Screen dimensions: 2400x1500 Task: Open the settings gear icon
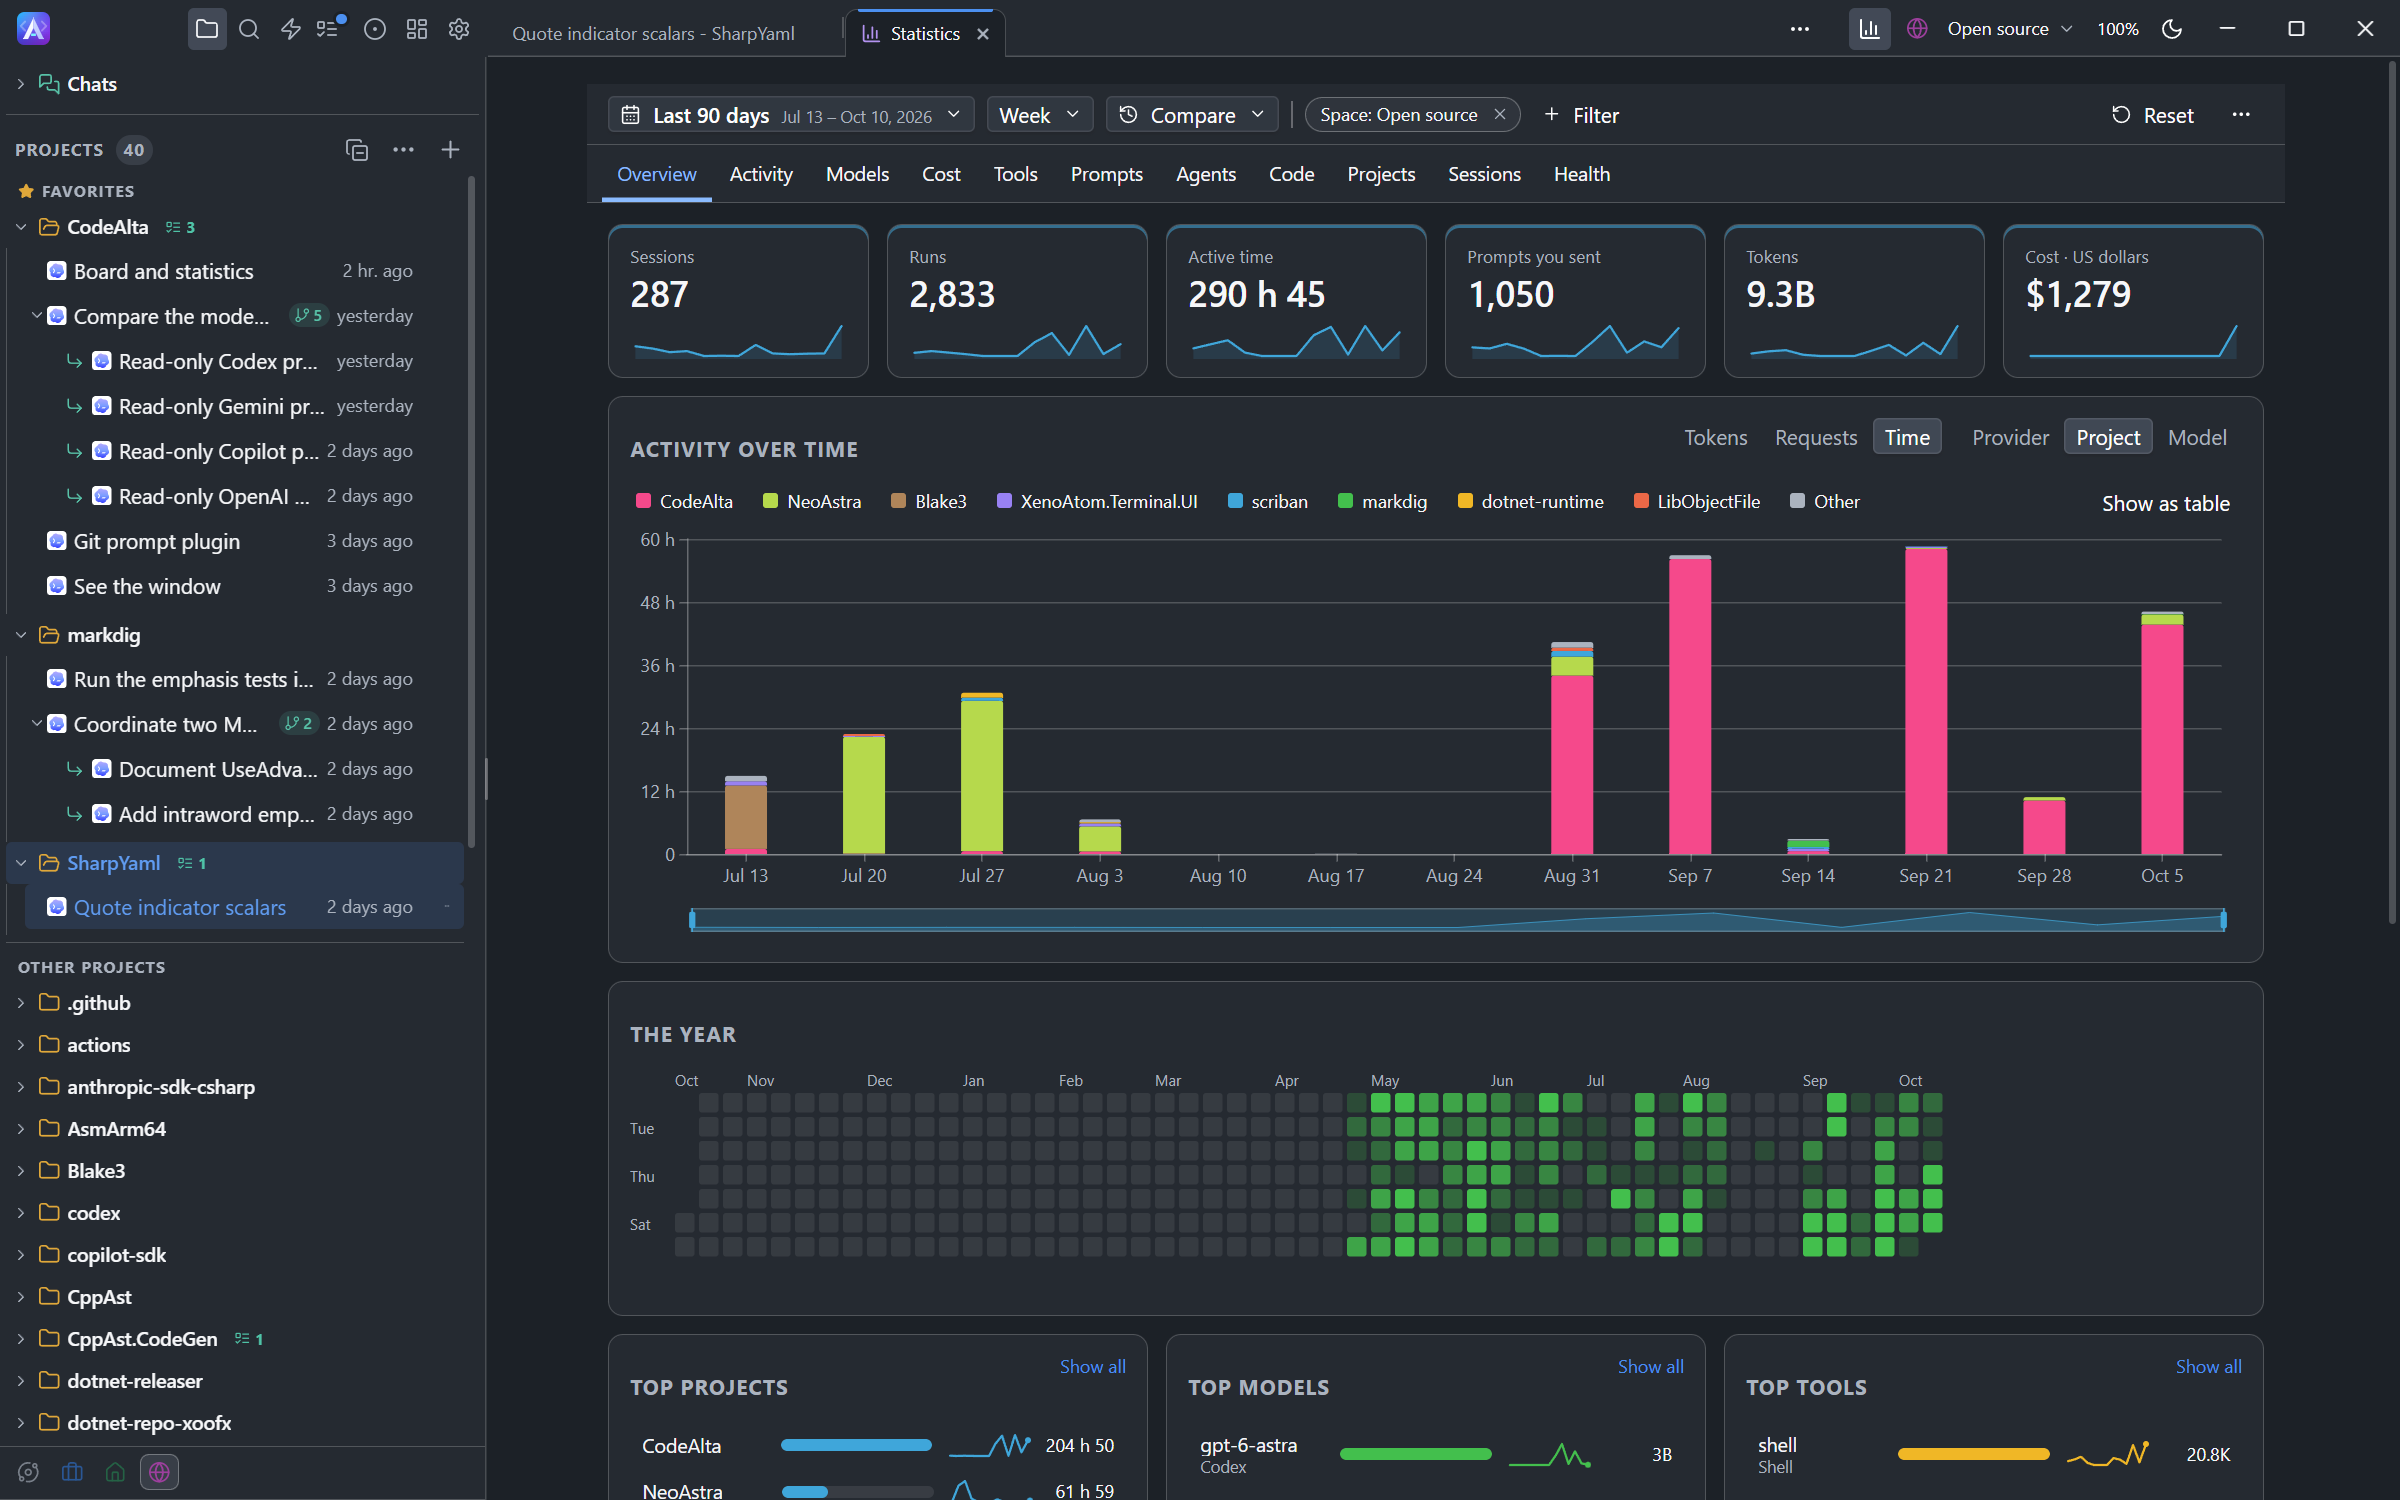pyautogui.click(x=459, y=29)
